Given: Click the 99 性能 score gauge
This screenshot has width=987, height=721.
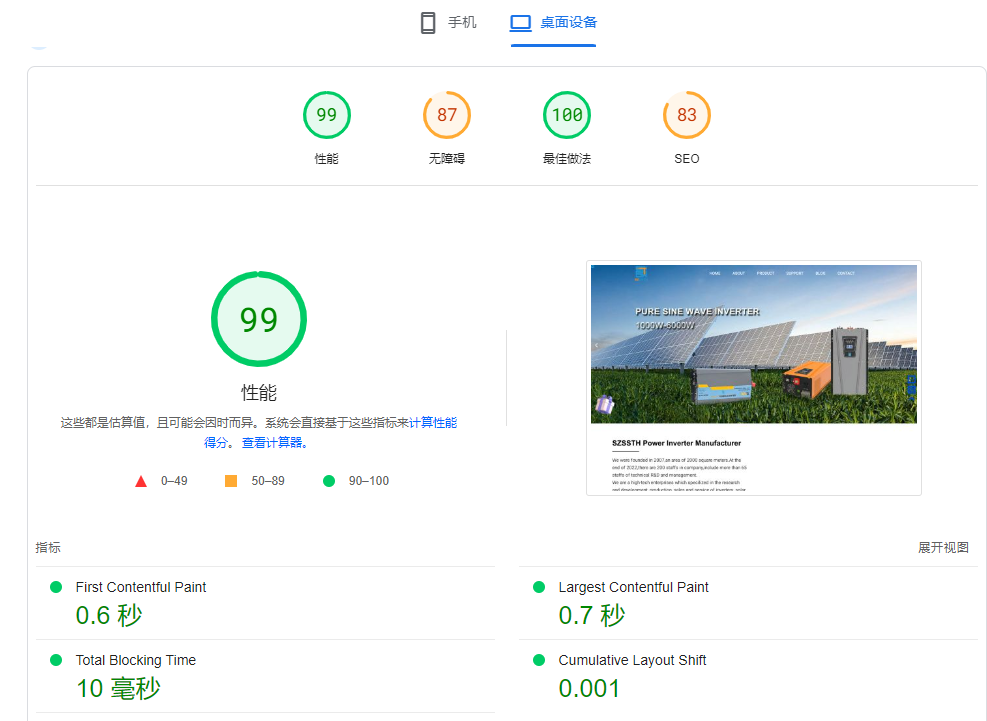Looking at the screenshot, I should [326, 114].
